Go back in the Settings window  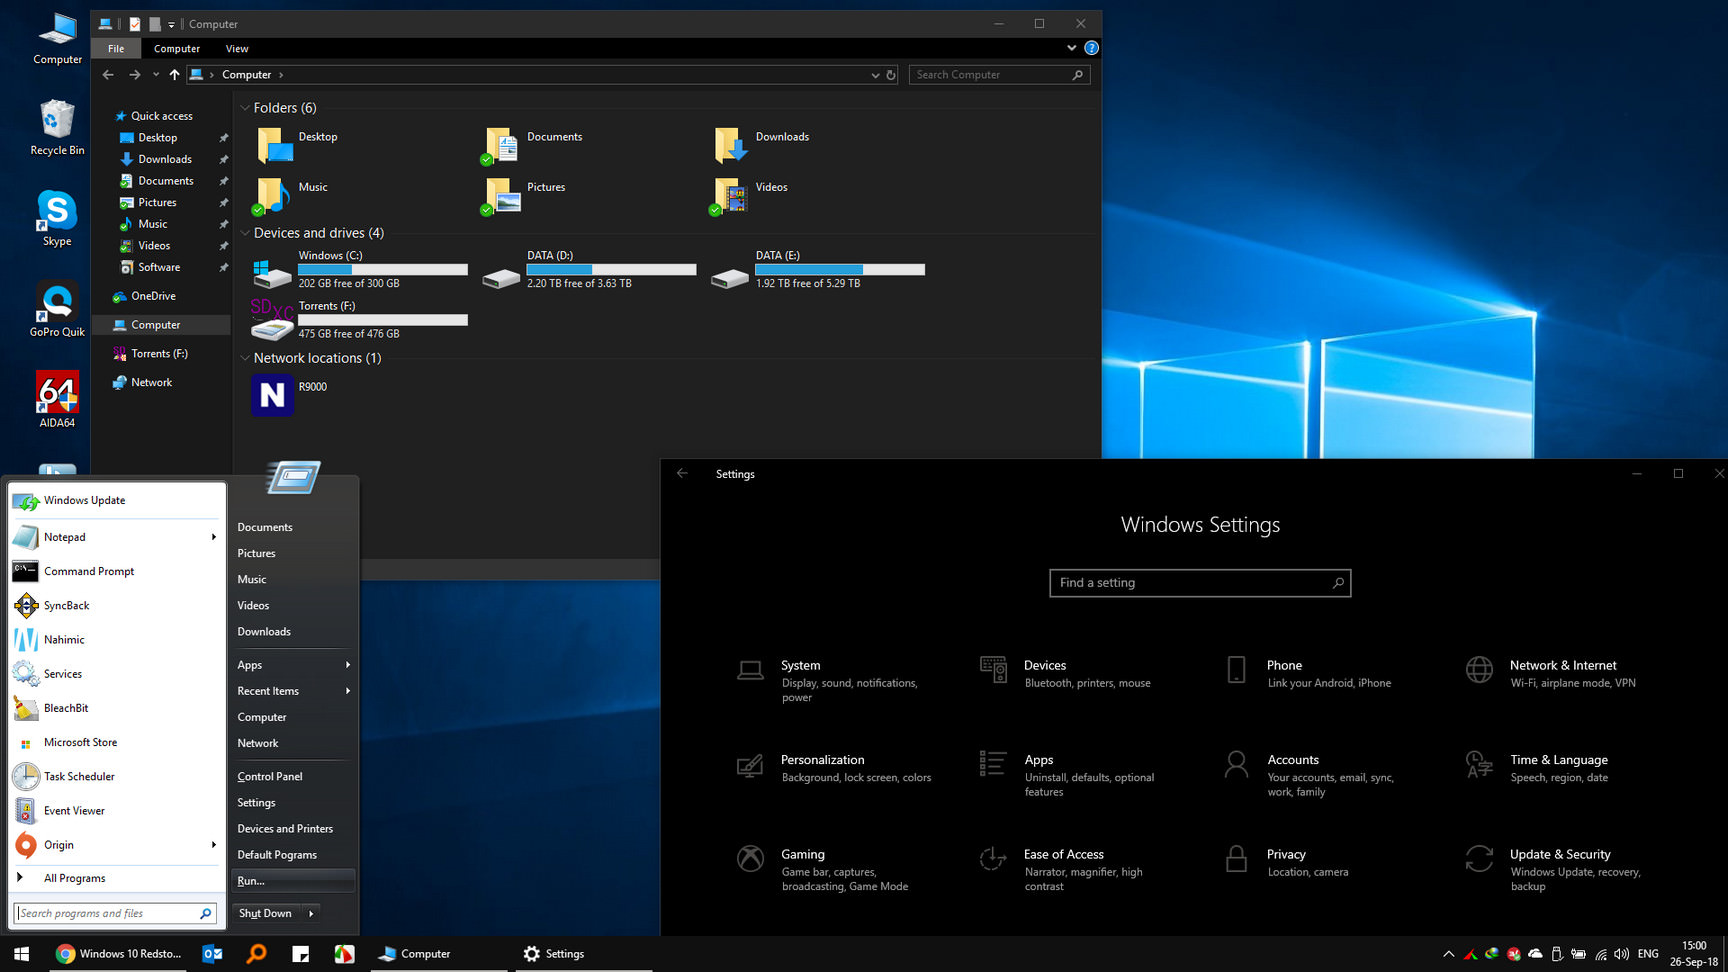[682, 474]
